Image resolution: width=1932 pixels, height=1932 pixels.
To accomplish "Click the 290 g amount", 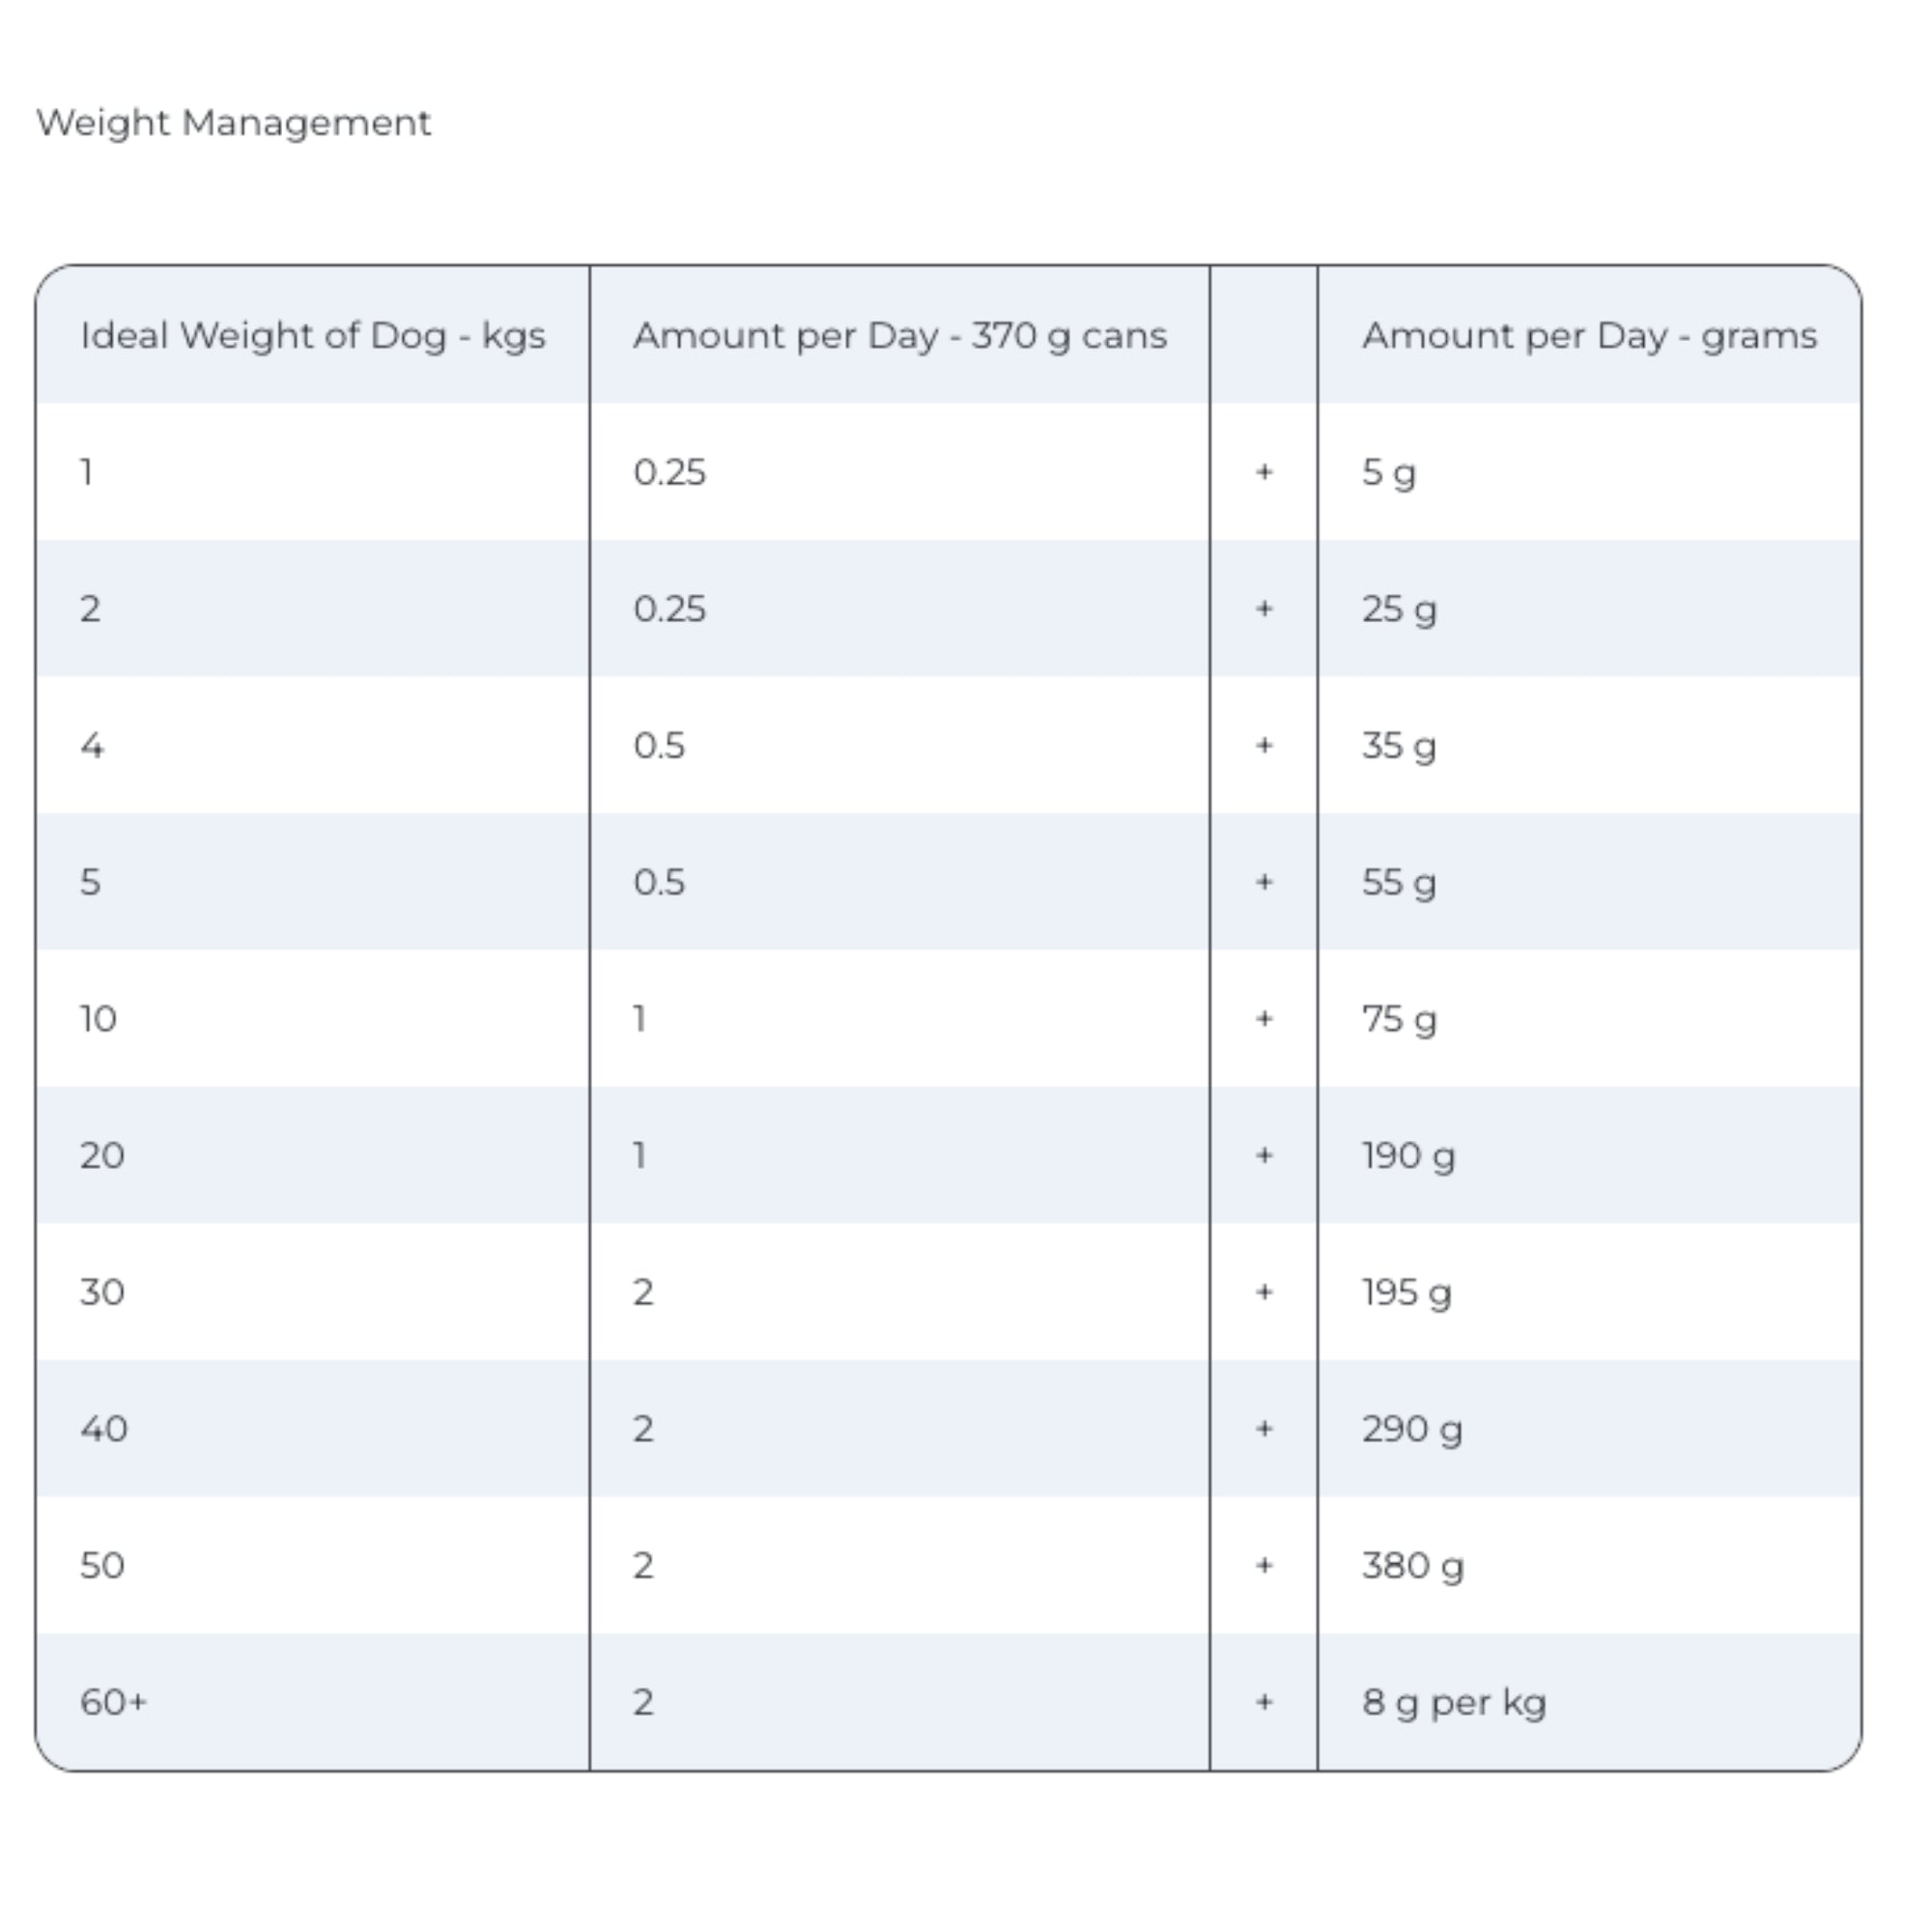I will 1411,1429.
